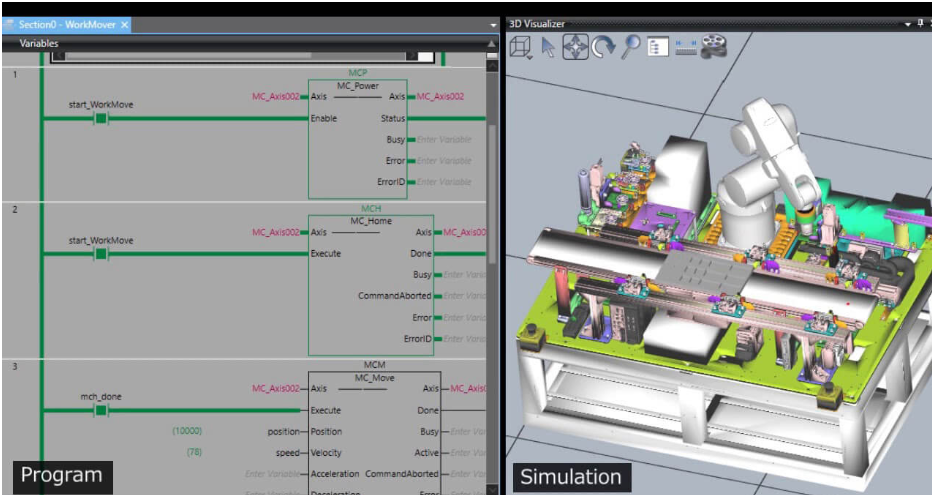Select rung number 1
The width and height of the screenshot is (932, 495).
(x=15, y=74)
